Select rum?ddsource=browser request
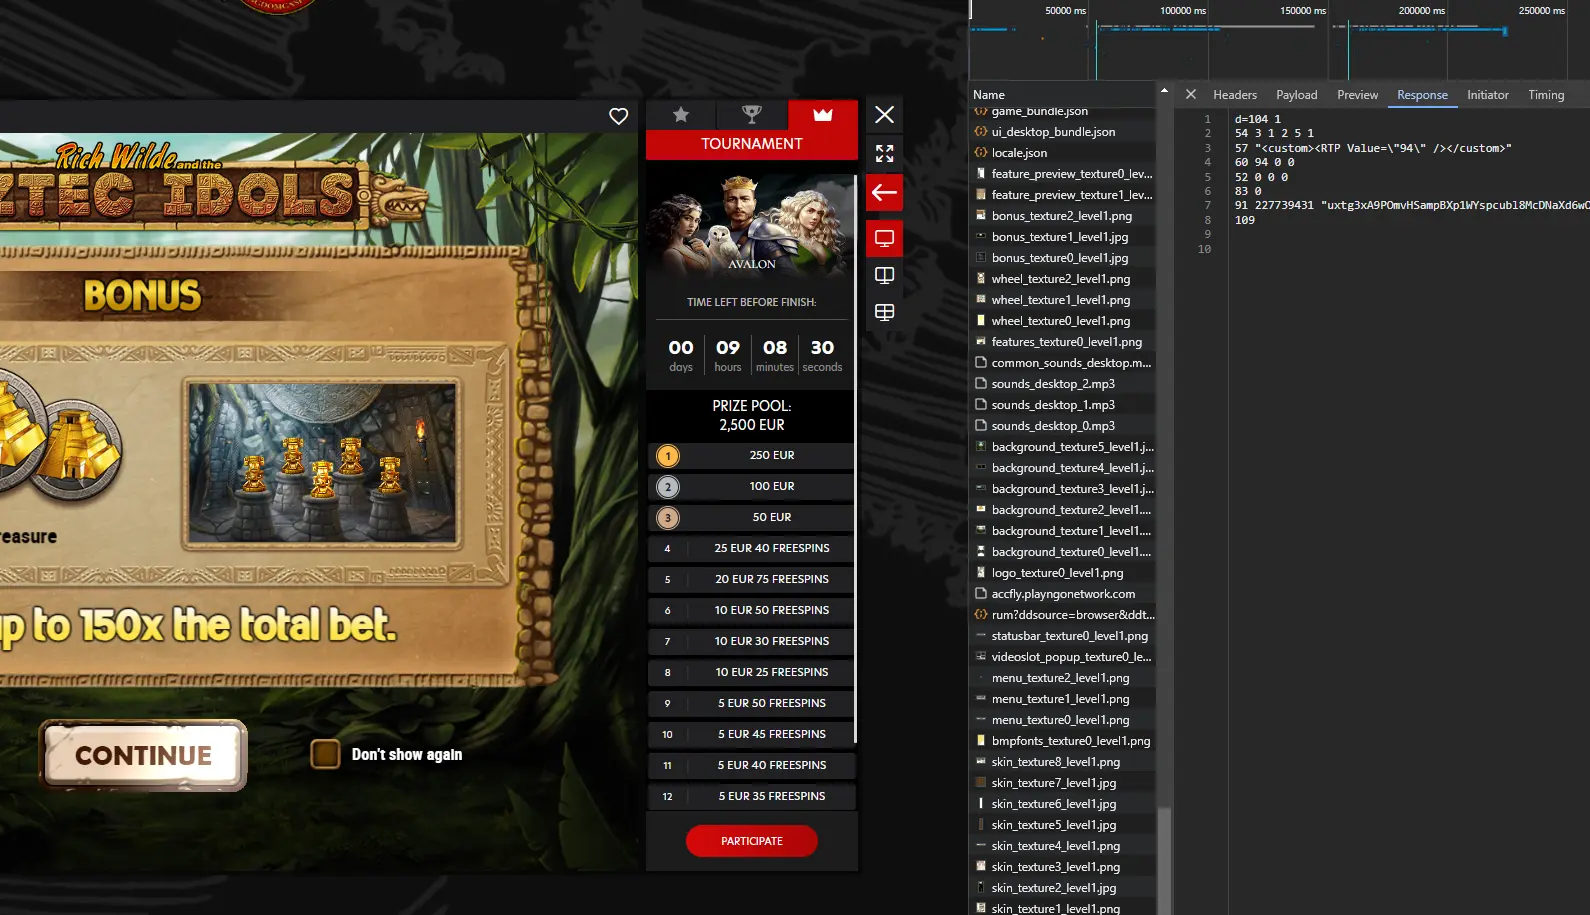The width and height of the screenshot is (1590, 915). 1063,615
